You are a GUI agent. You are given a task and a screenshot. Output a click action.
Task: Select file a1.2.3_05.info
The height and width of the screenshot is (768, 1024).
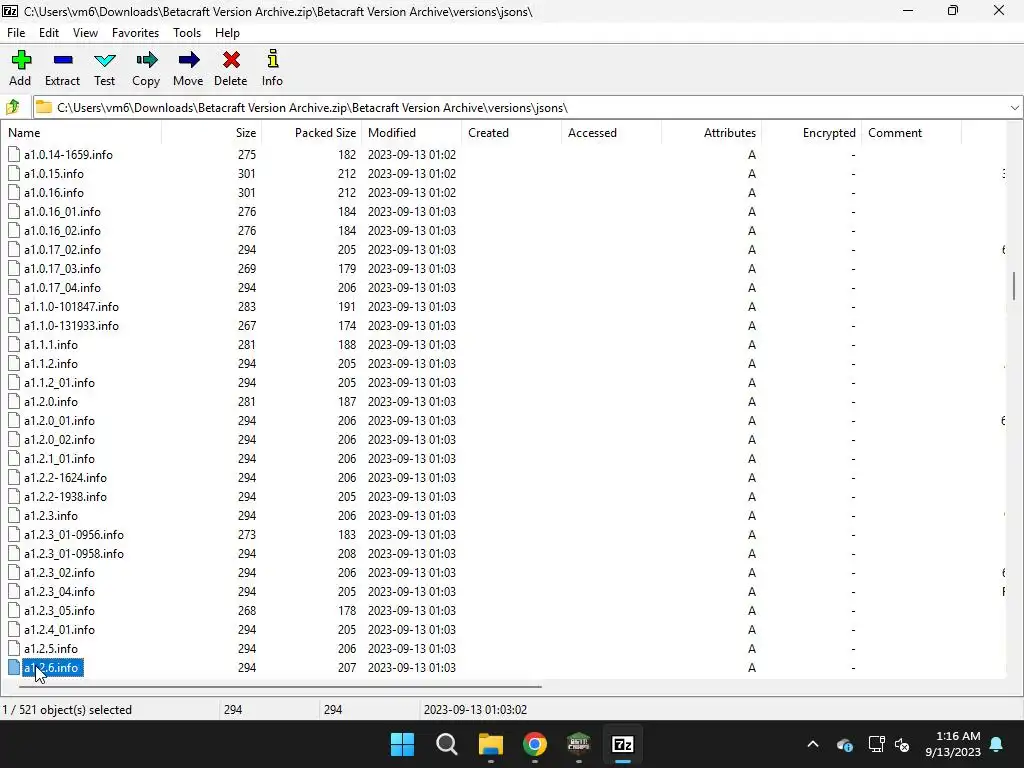click(x=59, y=611)
